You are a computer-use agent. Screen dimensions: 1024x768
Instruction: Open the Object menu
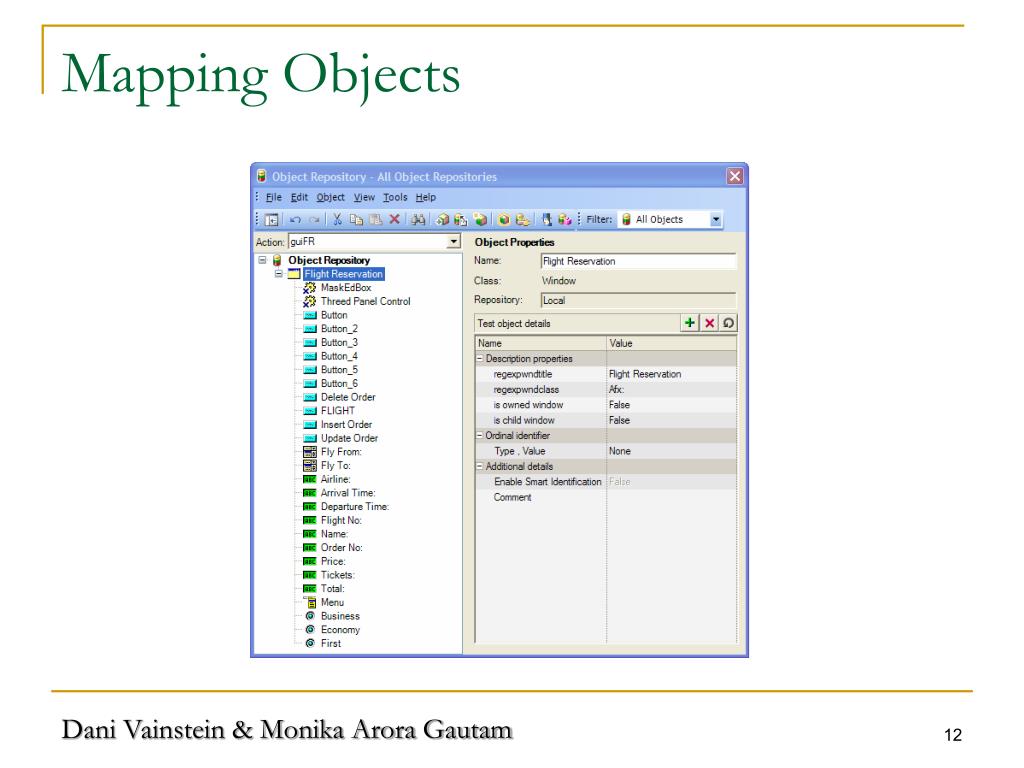coord(330,198)
